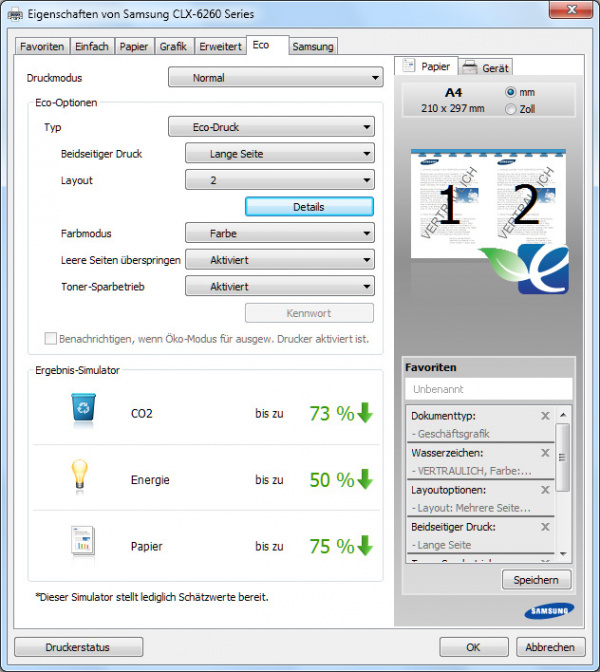Delete the Beidseitiger Druck entry with X

point(545,526)
